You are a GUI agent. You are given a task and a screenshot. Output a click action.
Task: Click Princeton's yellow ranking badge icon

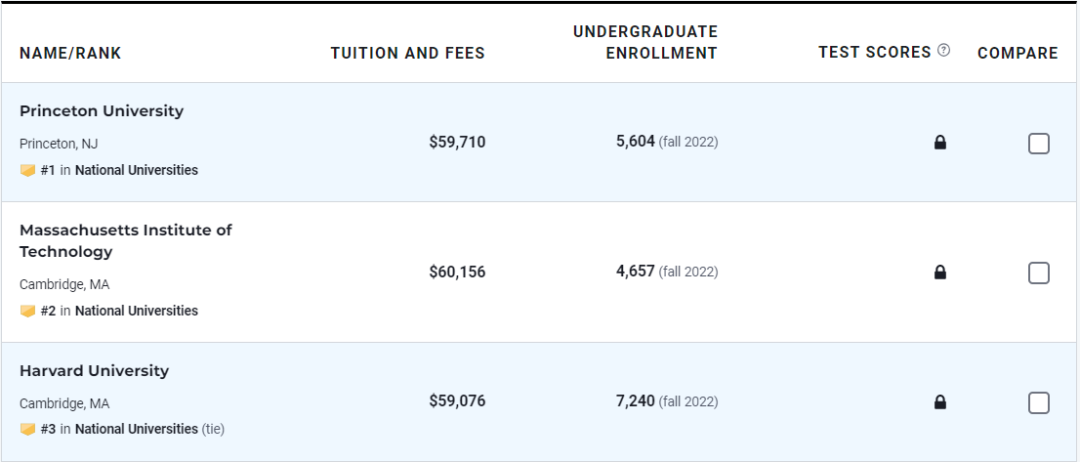28,171
